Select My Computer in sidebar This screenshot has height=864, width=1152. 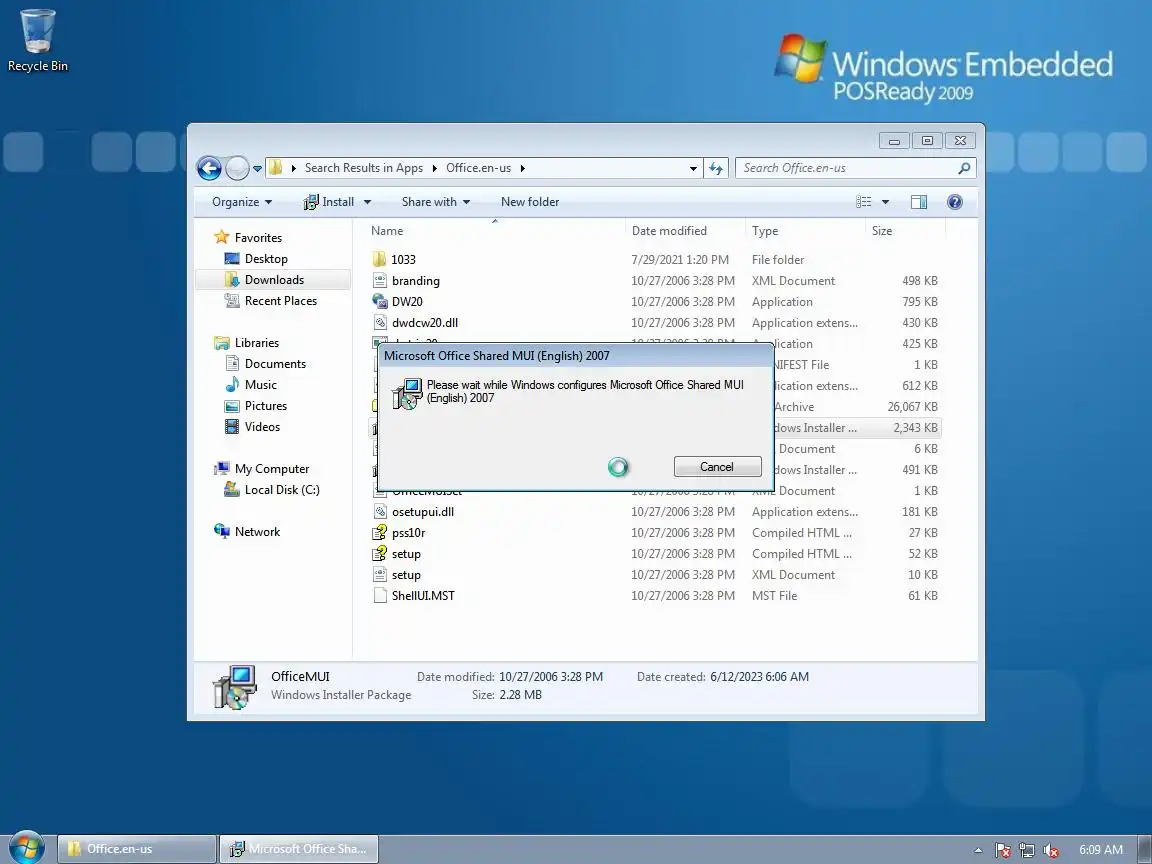coord(271,469)
